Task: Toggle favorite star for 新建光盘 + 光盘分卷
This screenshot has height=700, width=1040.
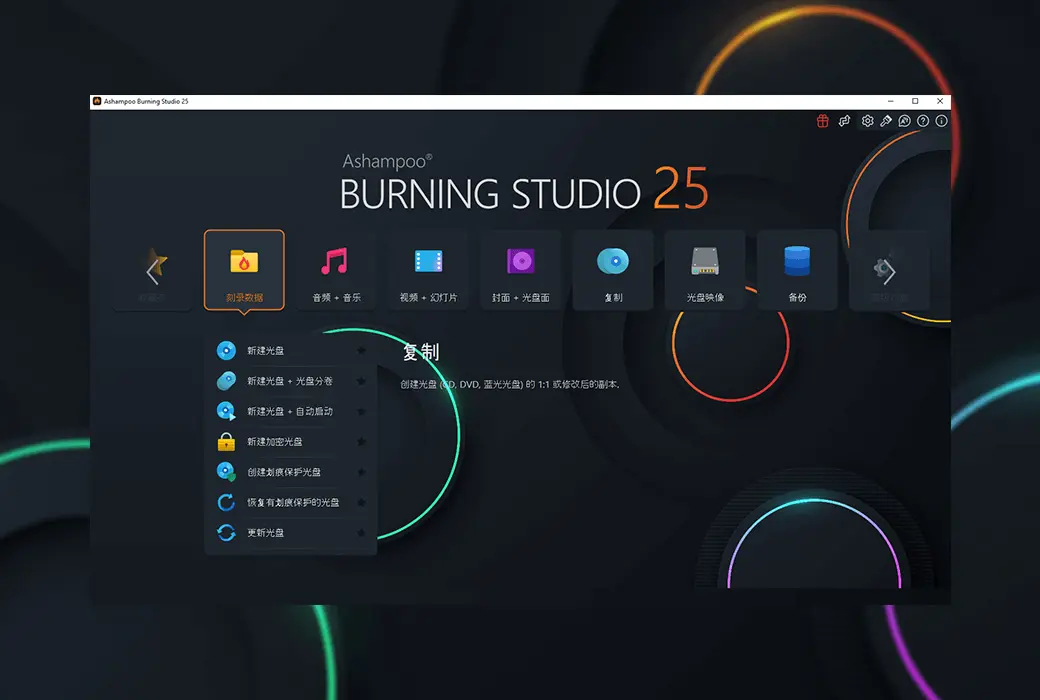Action: (x=361, y=381)
